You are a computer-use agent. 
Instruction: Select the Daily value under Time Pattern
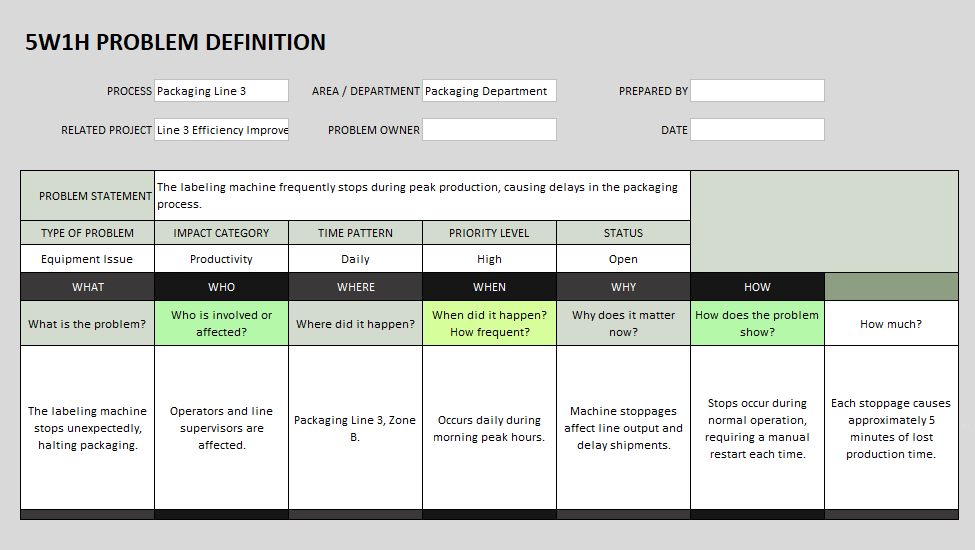point(355,259)
